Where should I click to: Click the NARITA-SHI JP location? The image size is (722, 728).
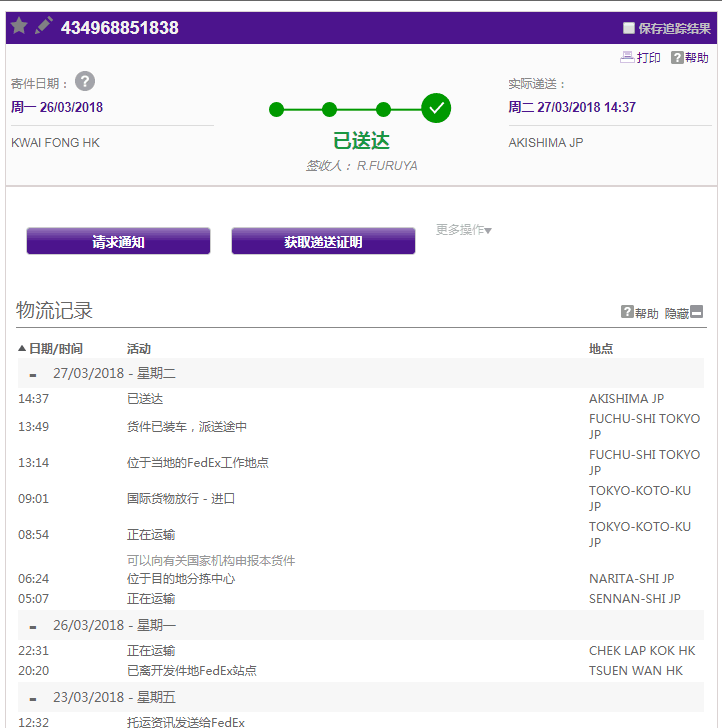[631, 578]
